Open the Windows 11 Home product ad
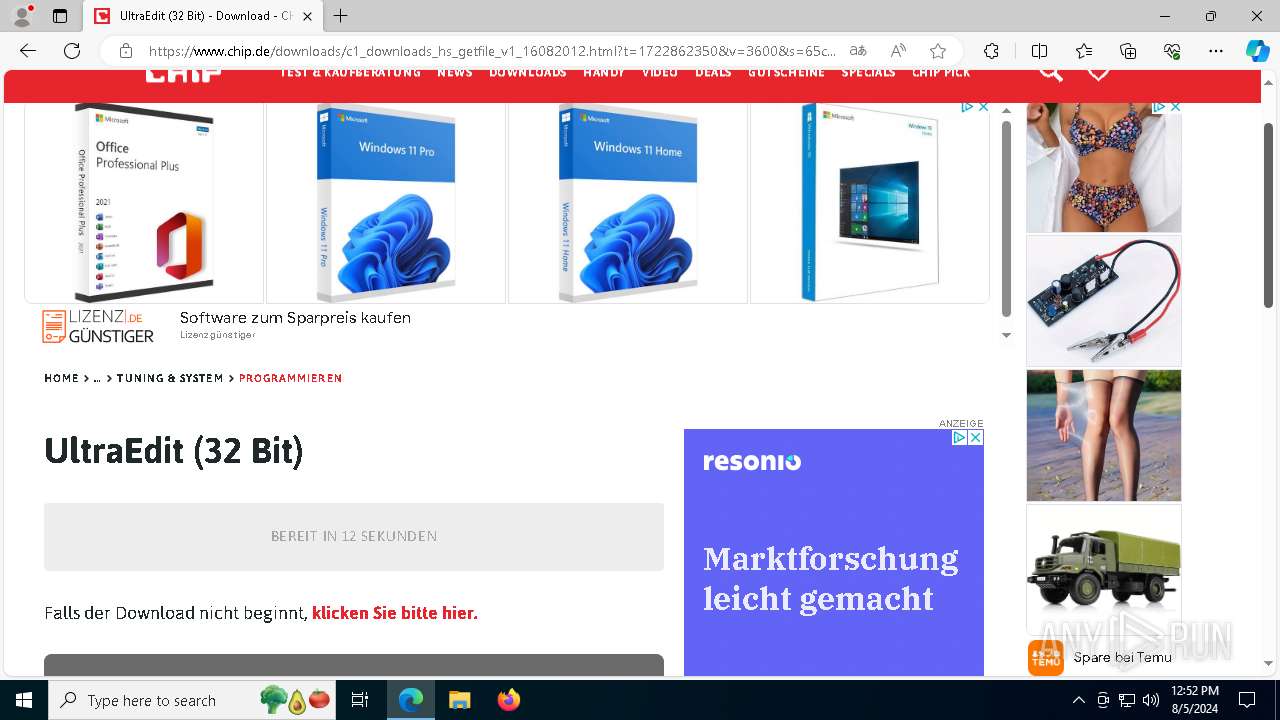 pyautogui.click(x=628, y=203)
